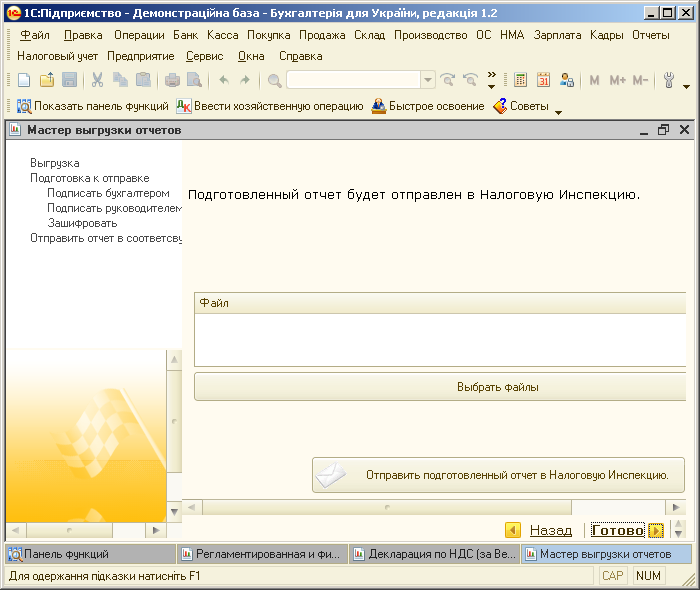Click the Выбрать файлы button
Viewport: 700px width, 590px height.
(x=440, y=387)
